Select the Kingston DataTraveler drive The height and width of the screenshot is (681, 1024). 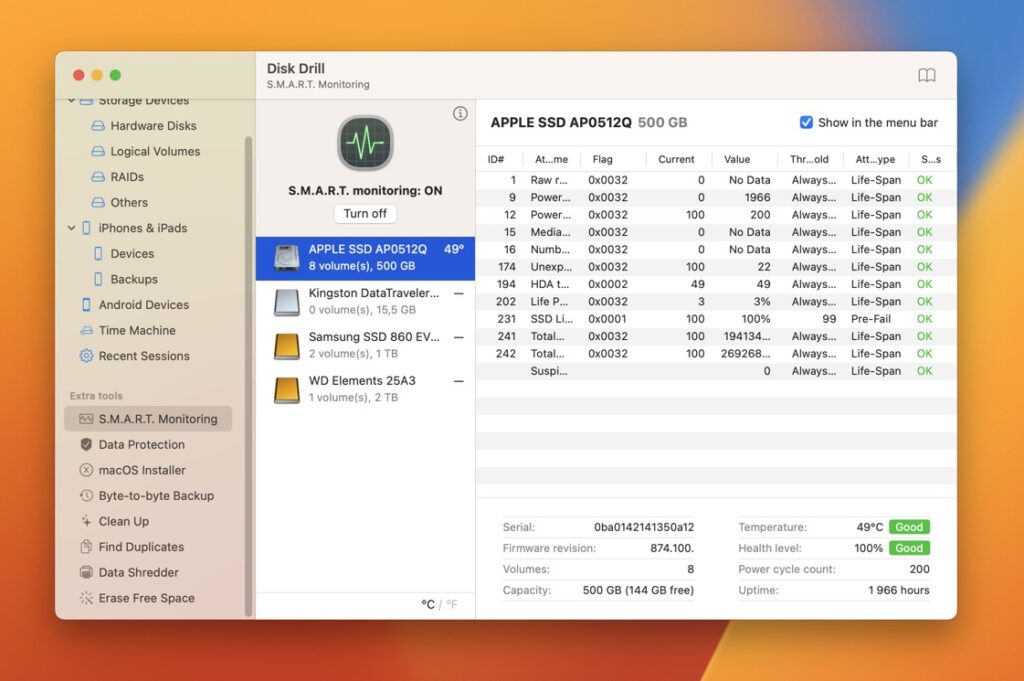365,299
